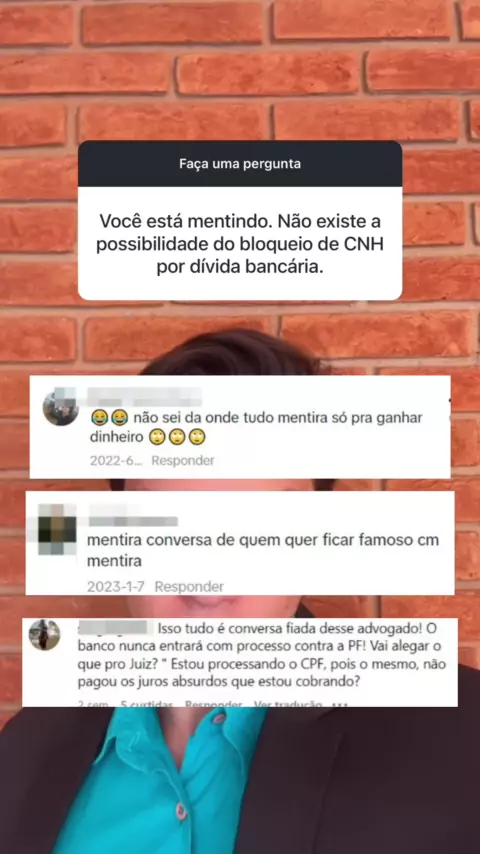Click blurred username on 'conversa fiada' comment
The width and height of the screenshot is (480, 854).
(116, 628)
